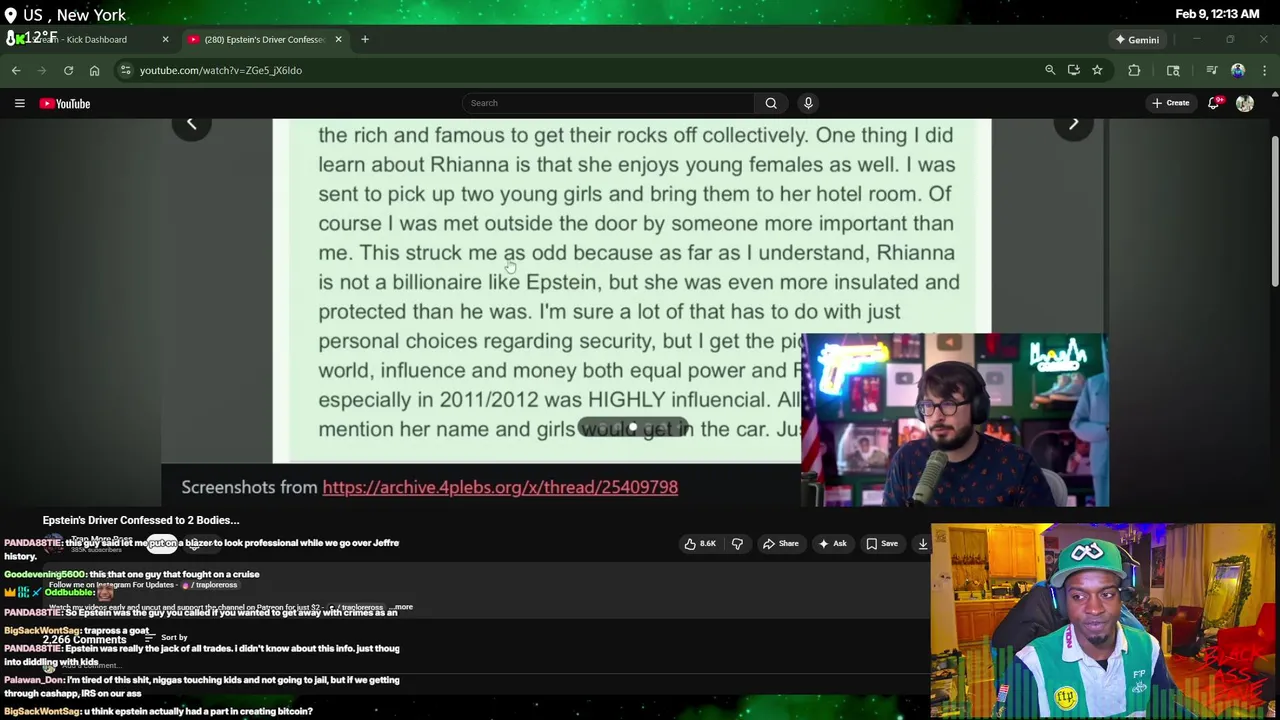Click the 2,266 Comments heading
The width and height of the screenshot is (1280, 720).
(85, 640)
